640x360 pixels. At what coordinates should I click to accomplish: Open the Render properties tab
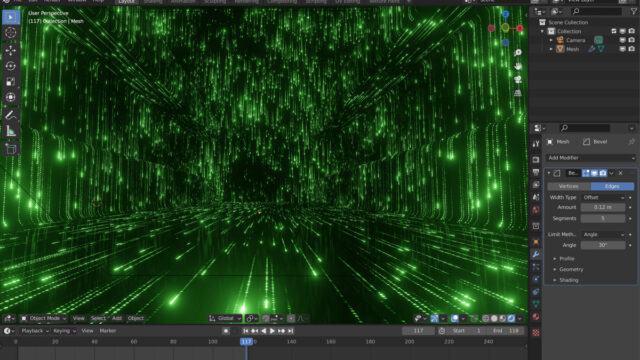[x=536, y=160]
